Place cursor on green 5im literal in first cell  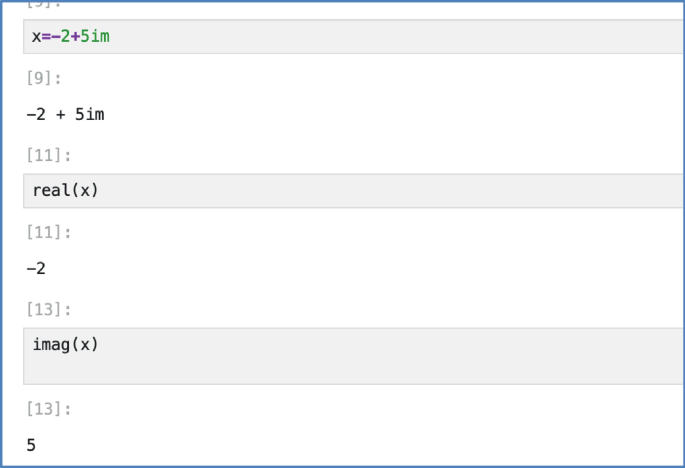(97, 37)
